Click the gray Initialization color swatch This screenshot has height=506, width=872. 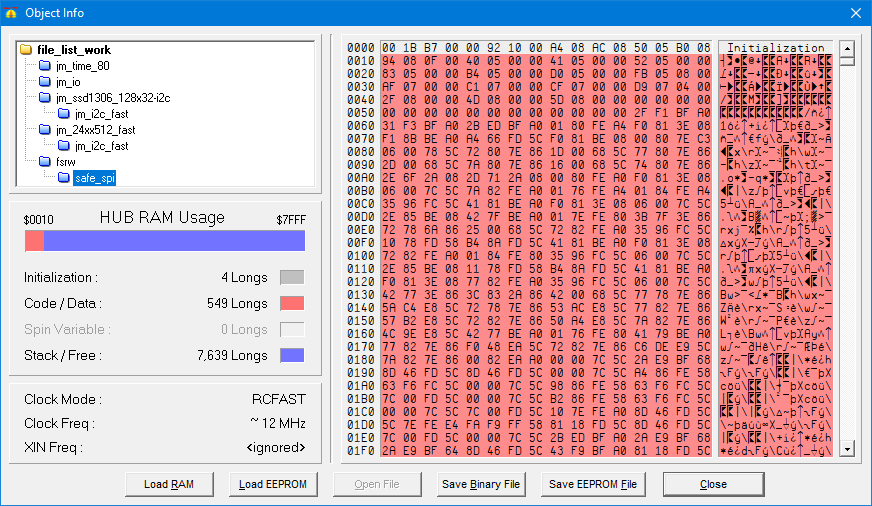(292, 278)
